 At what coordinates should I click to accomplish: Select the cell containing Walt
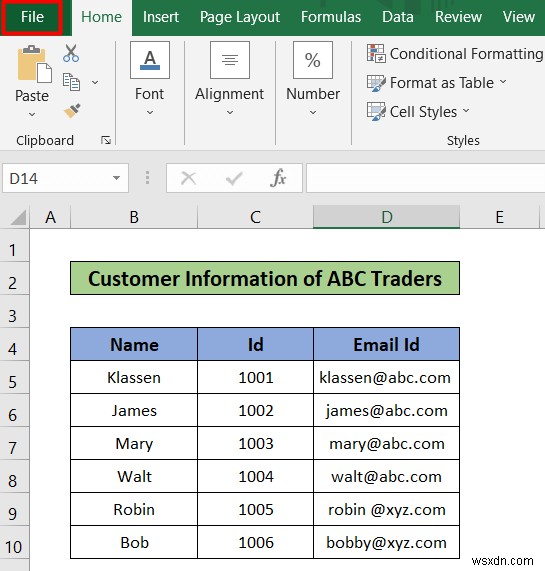[134, 476]
